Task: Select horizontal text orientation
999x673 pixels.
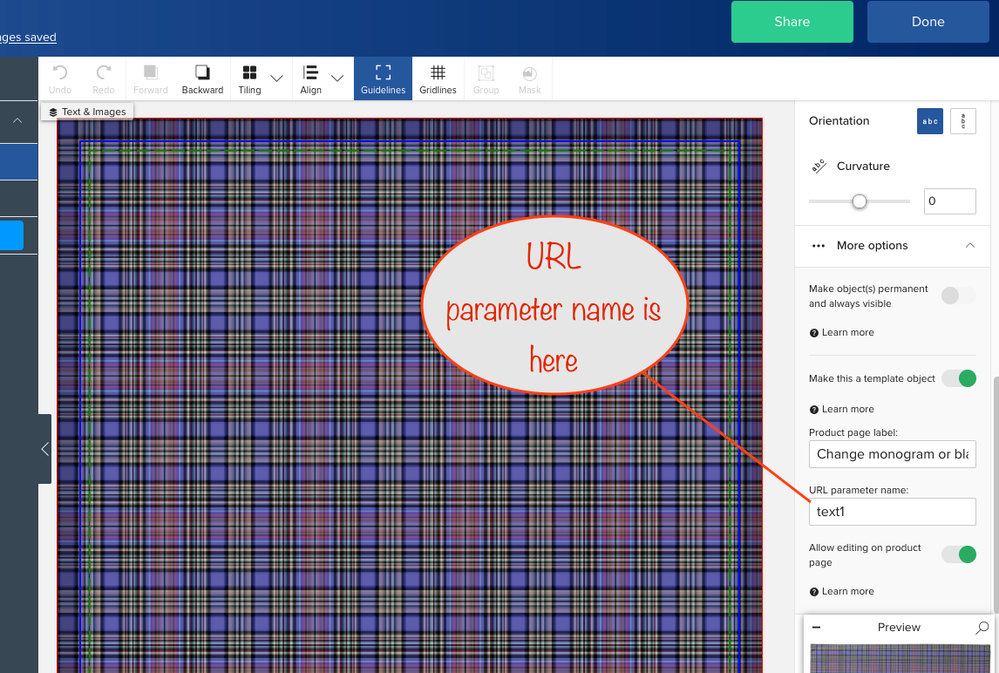Action: [930, 121]
